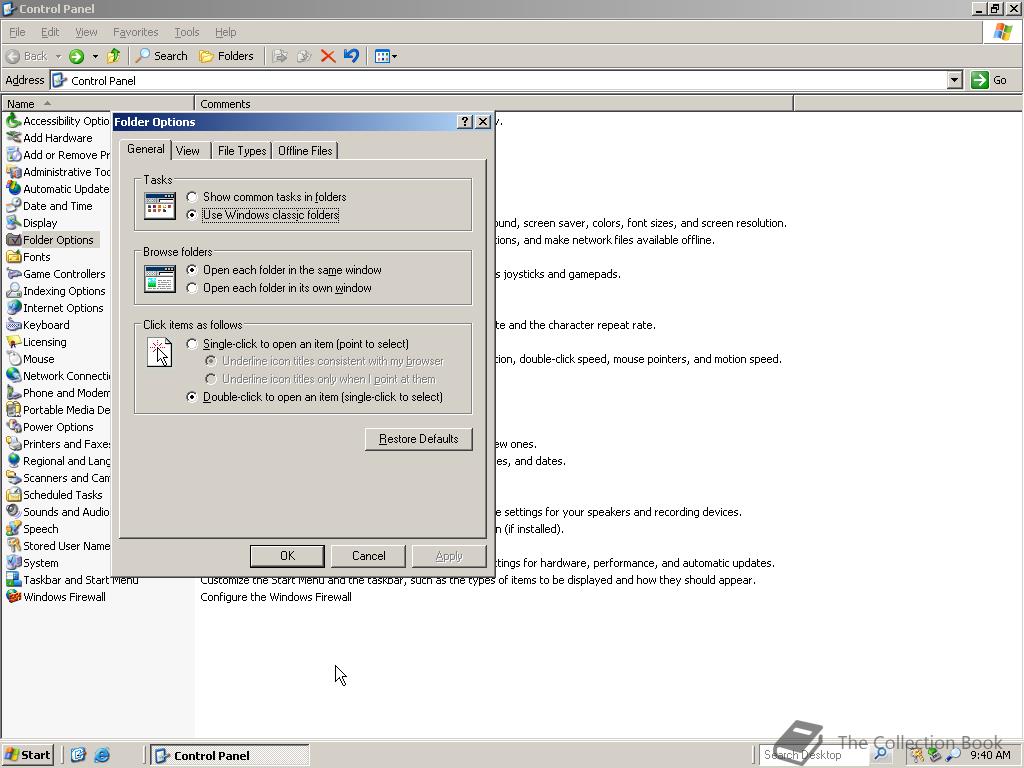Choose Open each folder in the same window
The image size is (1024, 768).
point(284,270)
